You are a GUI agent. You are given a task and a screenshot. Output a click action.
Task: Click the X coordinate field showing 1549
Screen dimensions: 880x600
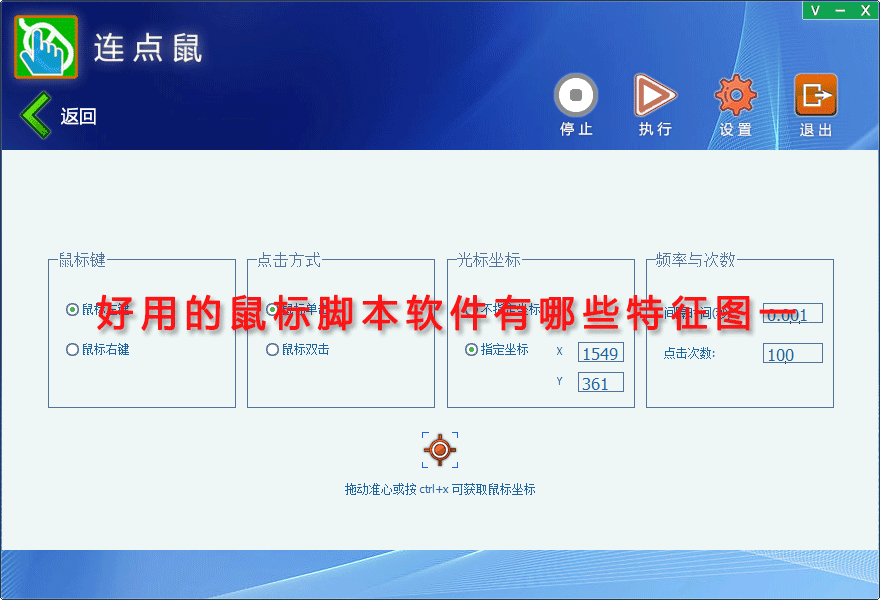(601, 352)
